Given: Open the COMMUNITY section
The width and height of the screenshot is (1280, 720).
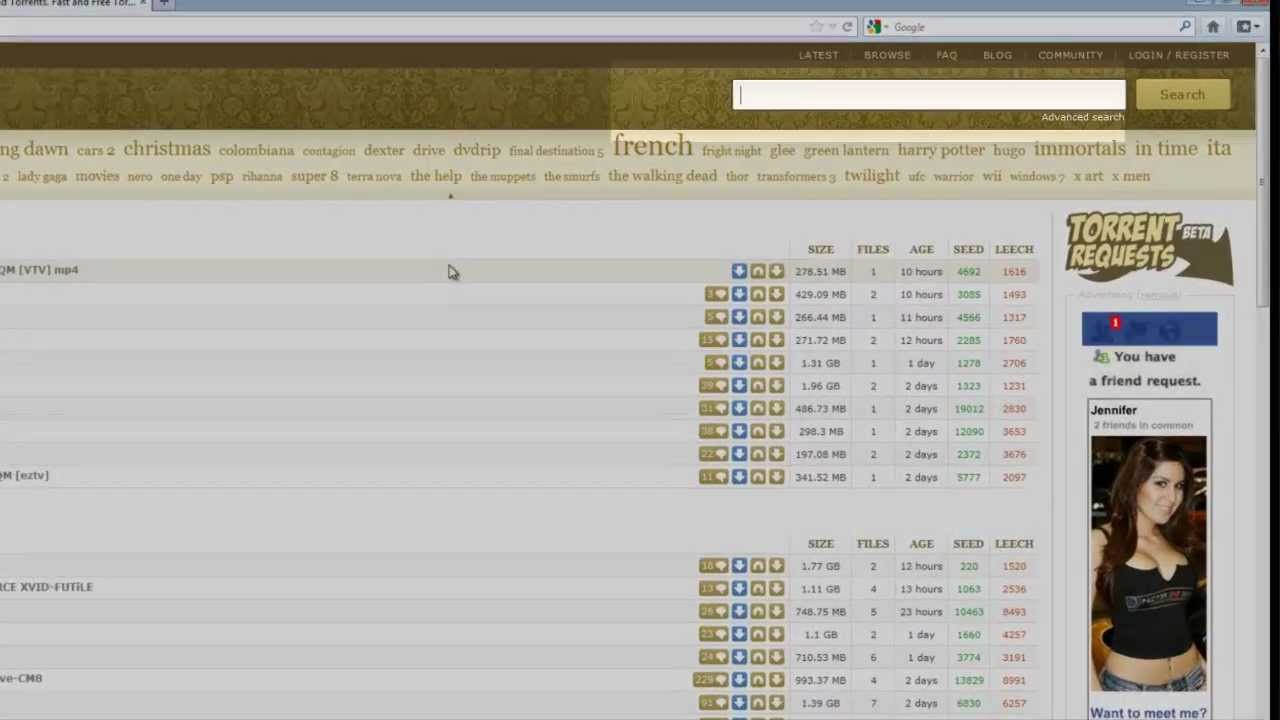Looking at the screenshot, I should pyautogui.click(x=1070, y=55).
